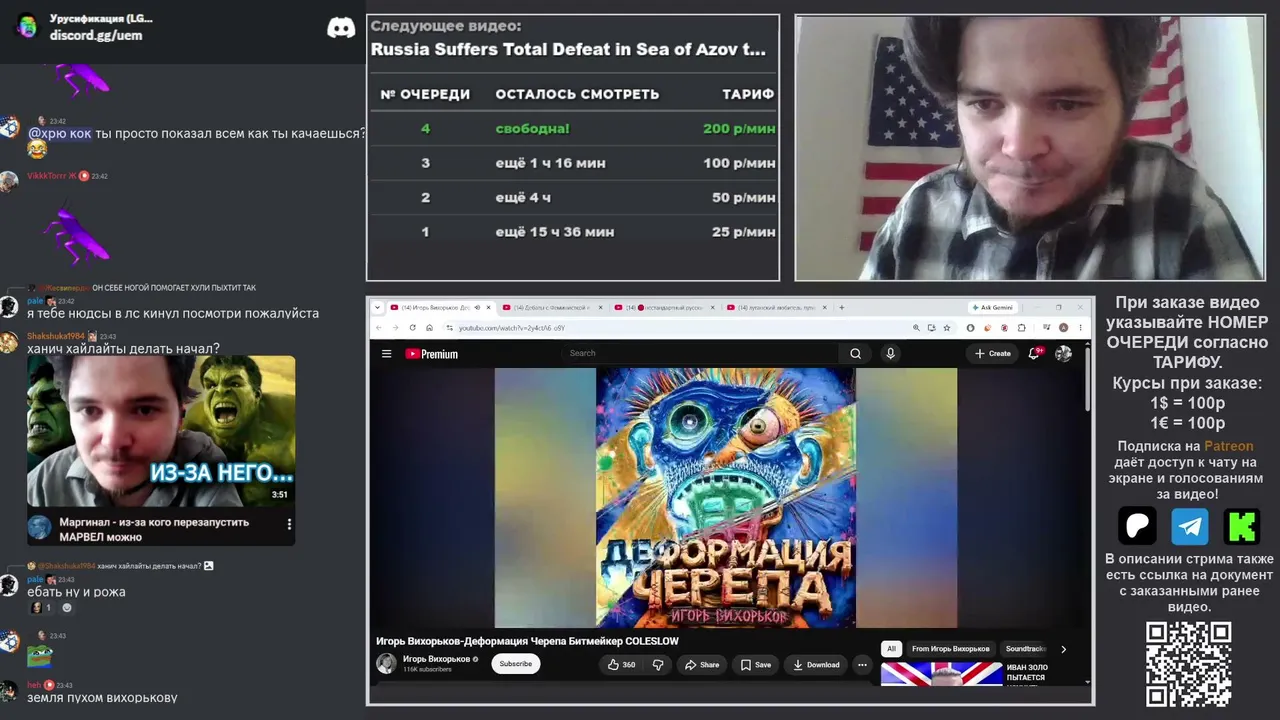
Task: Open the browser home page icon
Action: 429,328
